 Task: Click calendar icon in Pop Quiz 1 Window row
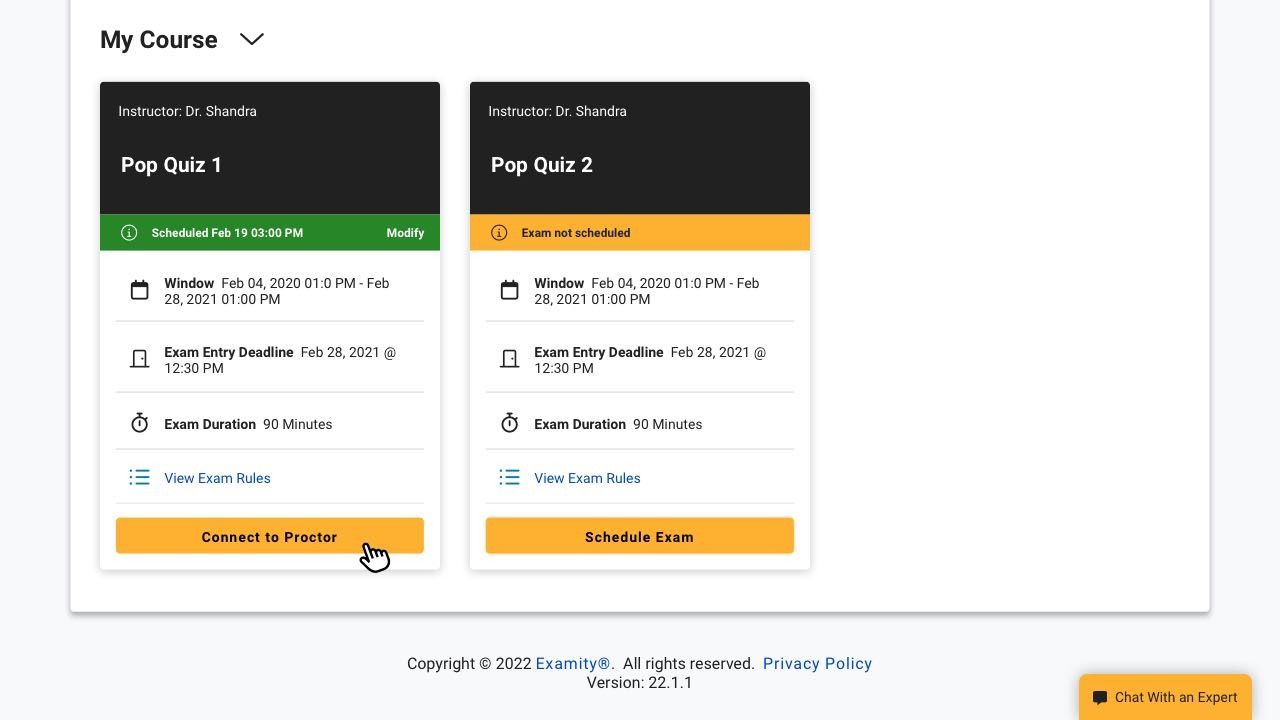coord(140,291)
